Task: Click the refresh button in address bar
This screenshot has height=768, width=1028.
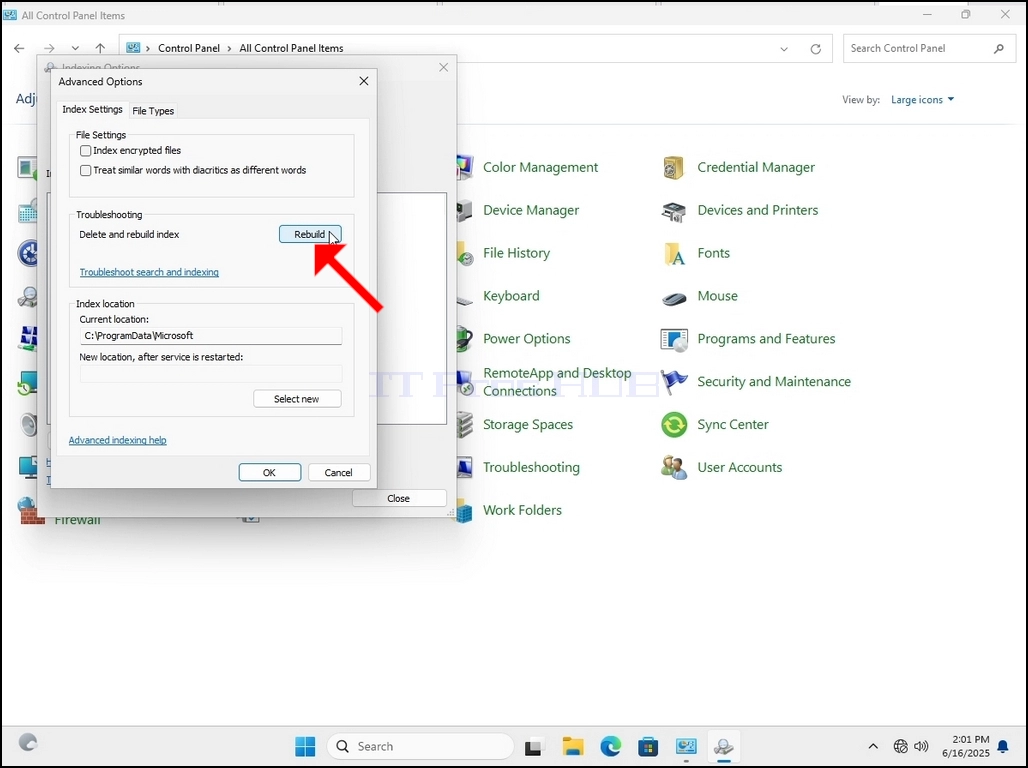Action: pyautogui.click(x=816, y=49)
